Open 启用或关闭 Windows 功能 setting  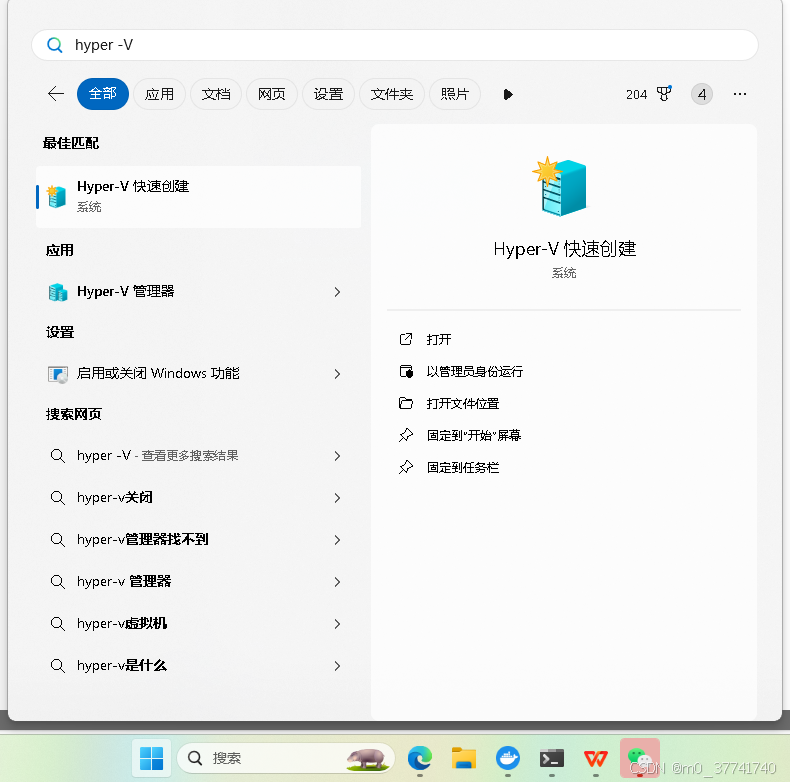tap(199, 373)
